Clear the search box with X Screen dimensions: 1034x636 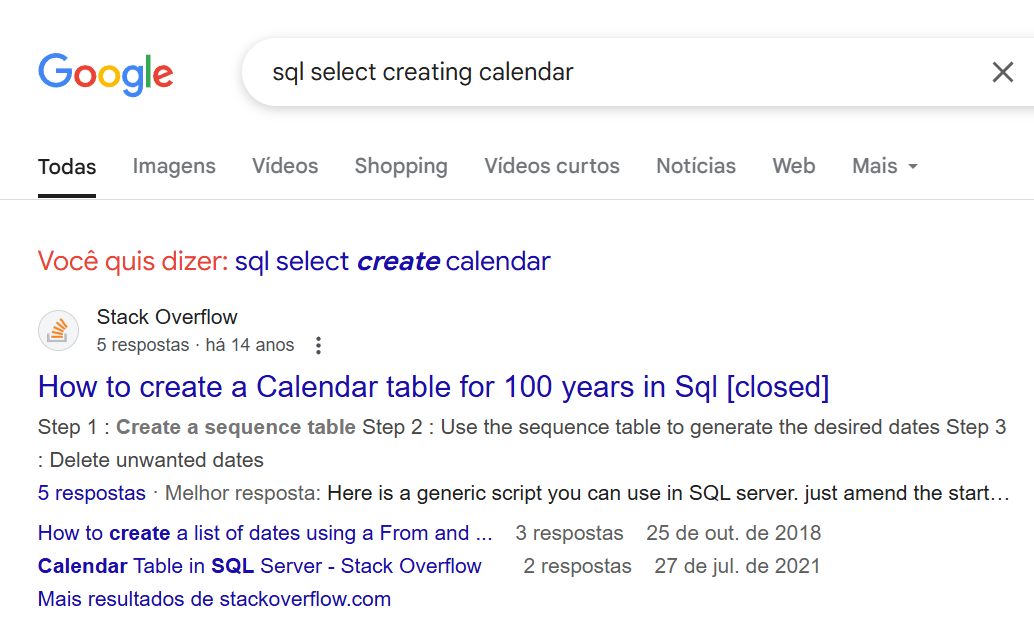pyautogui.click(x=1002, y=72)
